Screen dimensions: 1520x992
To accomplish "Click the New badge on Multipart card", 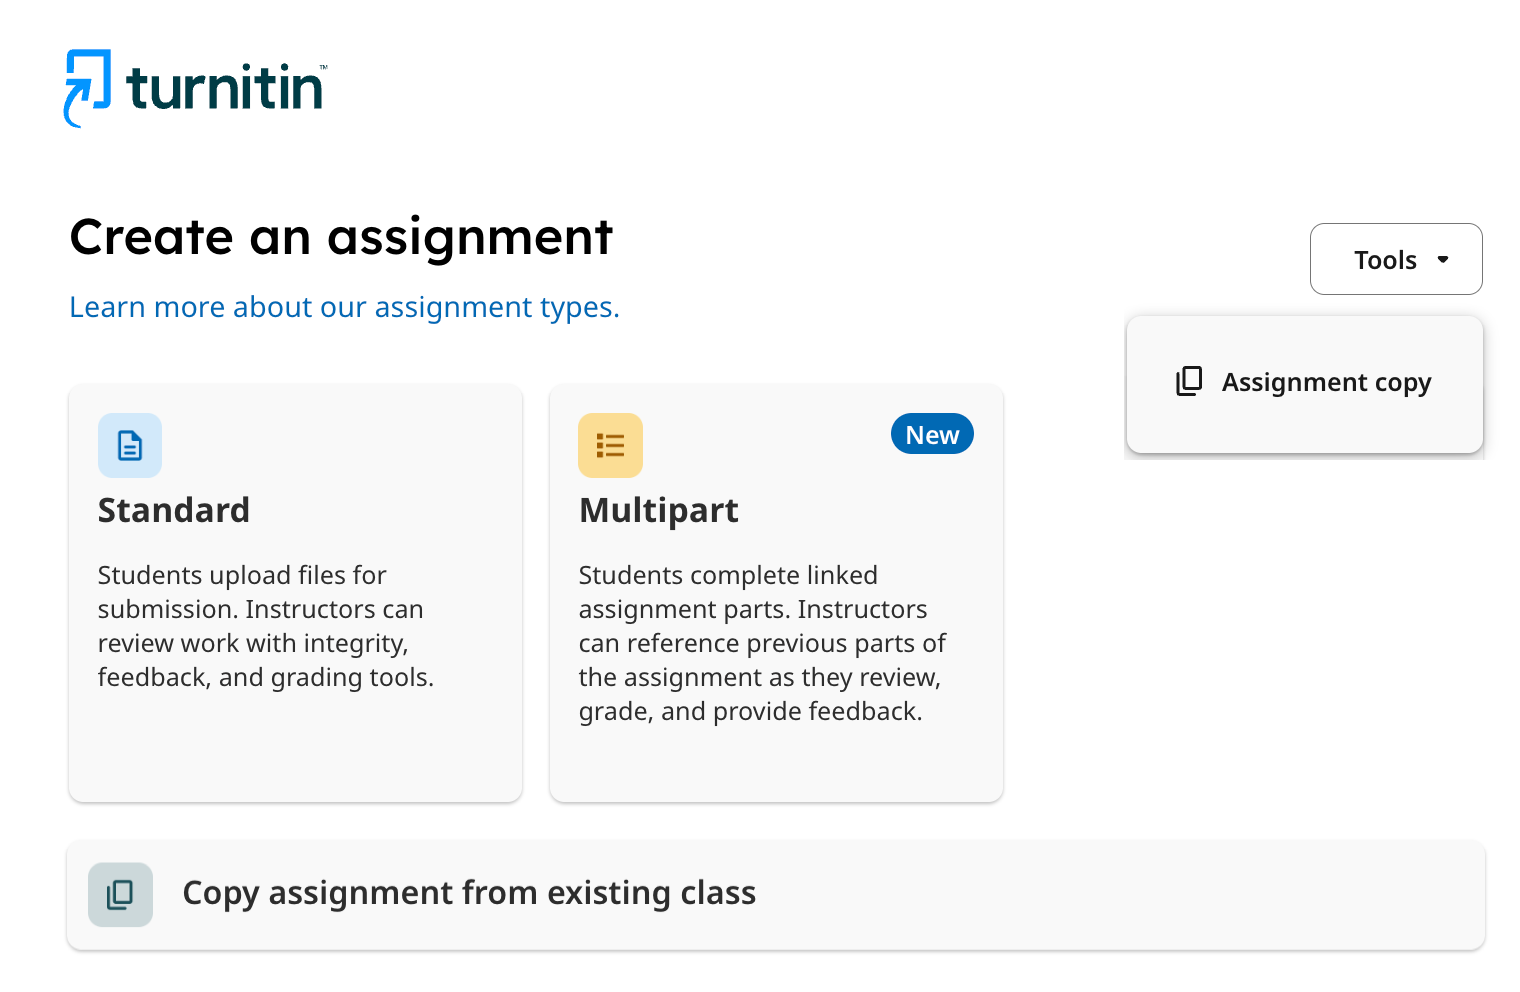I will pos(932,434).
